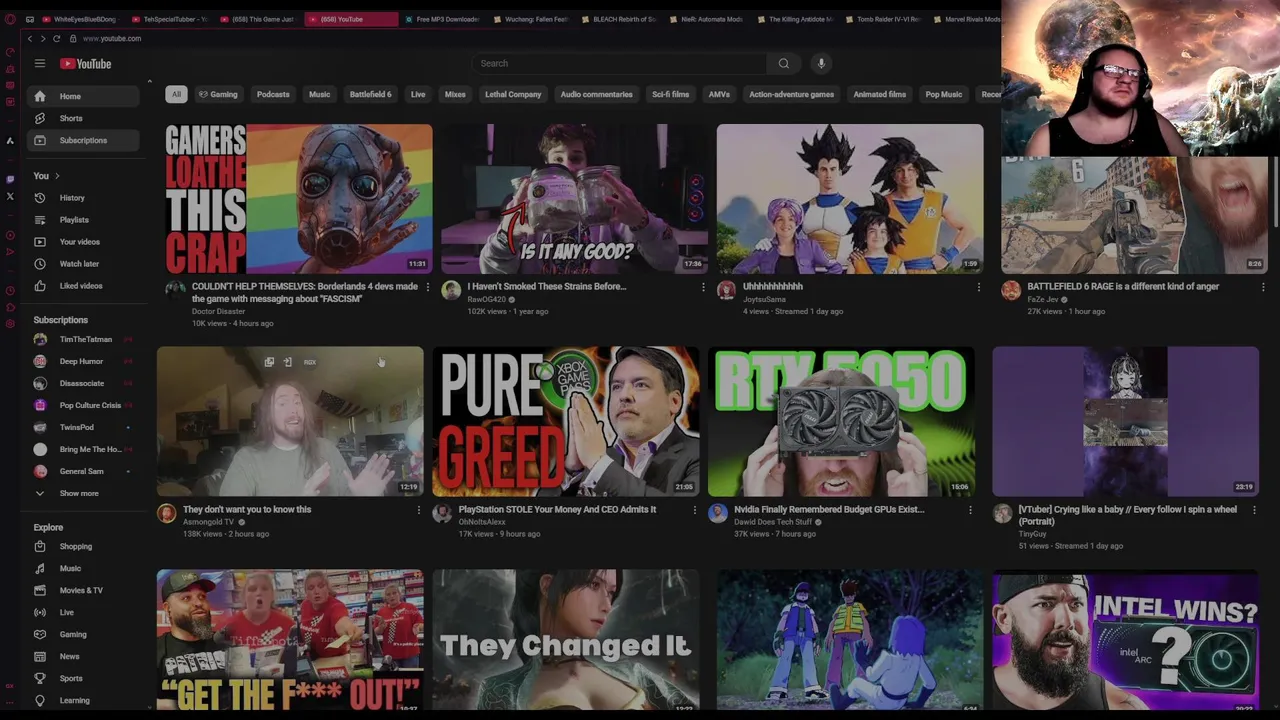Open History in the sidebar
This screenshot has height=720, width=1280.
pos(84,198)
